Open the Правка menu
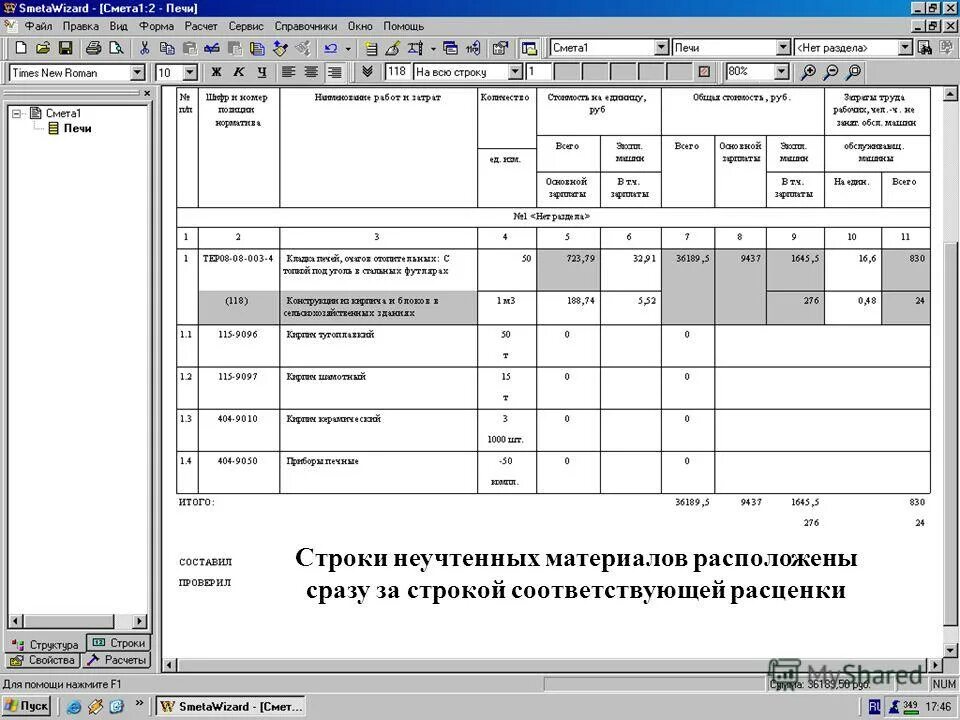The width and height of the screenshot is (960, 720). click(x=81, y=26)
